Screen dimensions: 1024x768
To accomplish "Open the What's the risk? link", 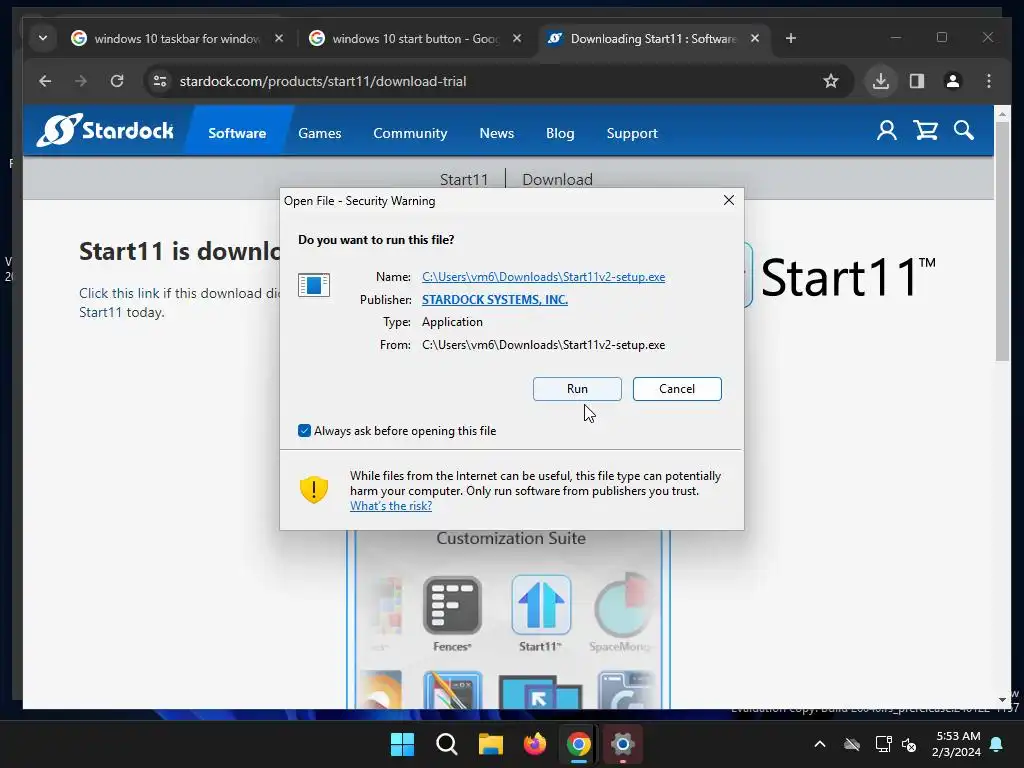I will point(391,506).
